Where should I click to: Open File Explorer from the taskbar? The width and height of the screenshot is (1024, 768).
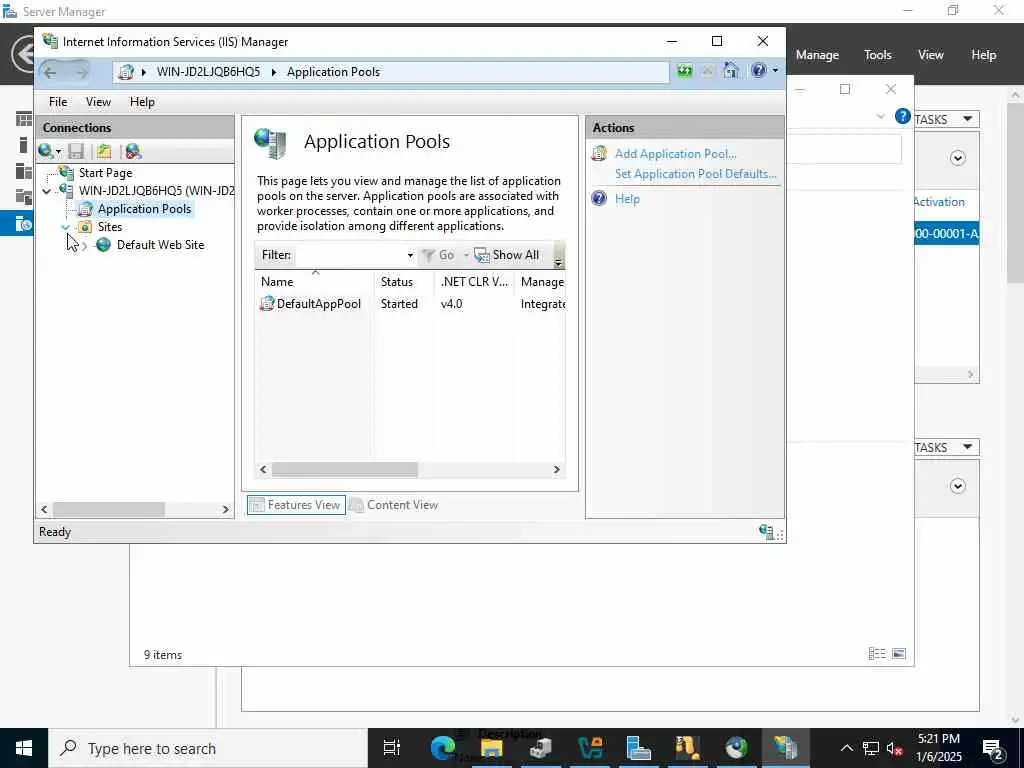(492, 748)
